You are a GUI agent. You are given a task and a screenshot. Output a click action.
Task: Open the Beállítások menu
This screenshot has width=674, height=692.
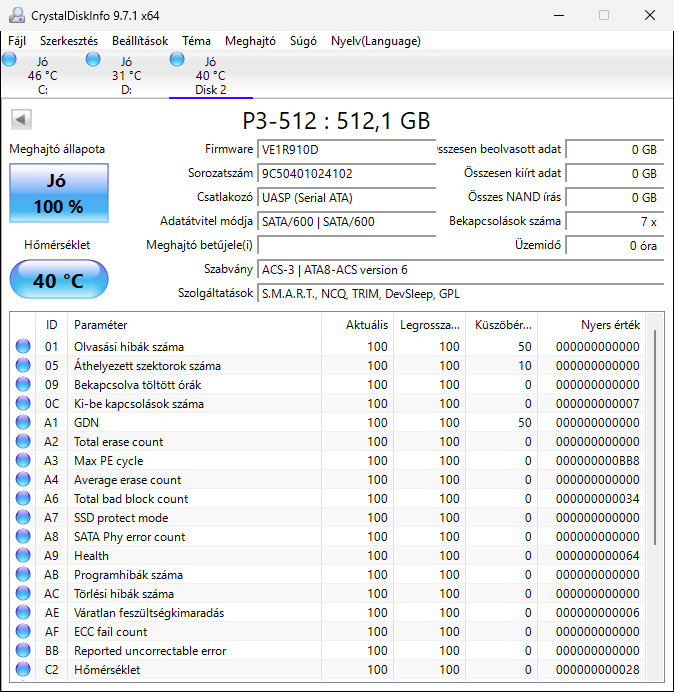click(140, 41)
